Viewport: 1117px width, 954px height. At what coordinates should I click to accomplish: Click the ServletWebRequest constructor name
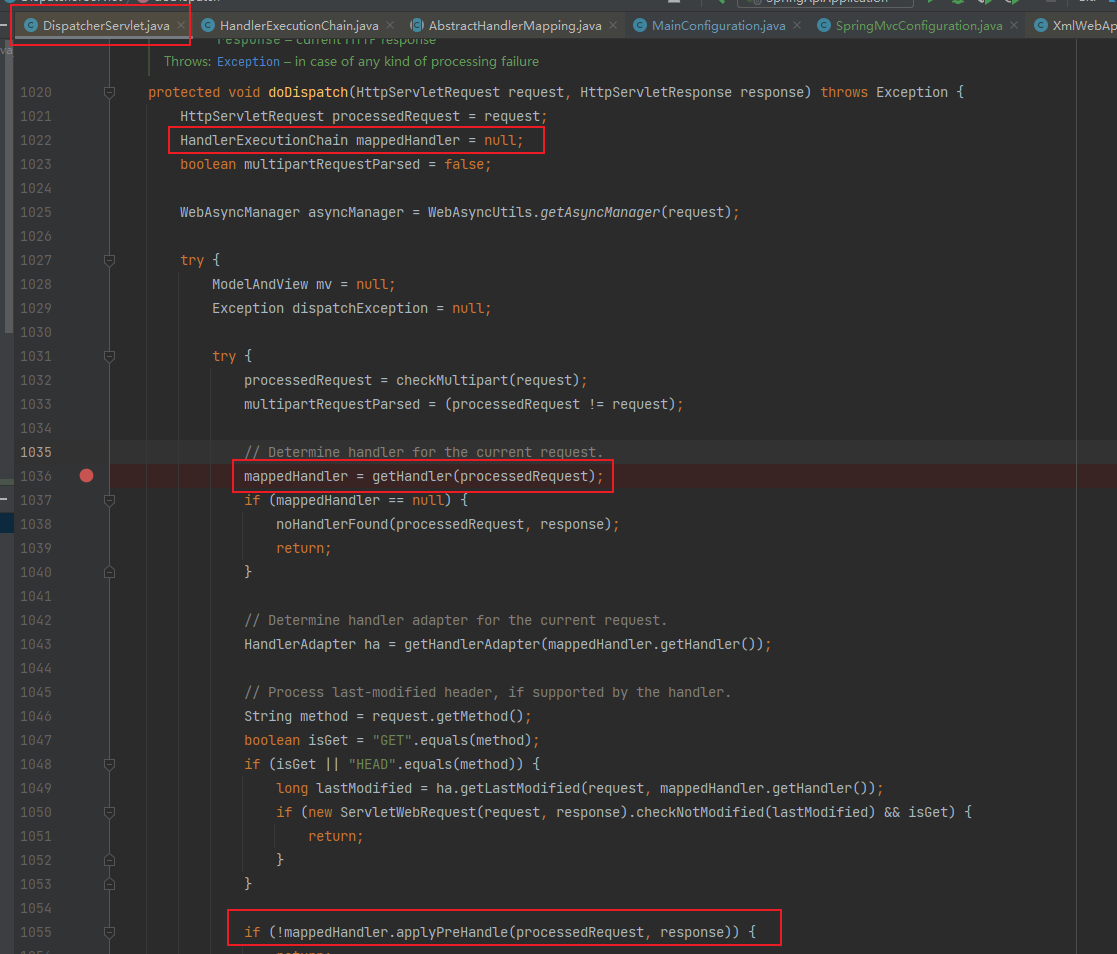click(x=407, y=812)
